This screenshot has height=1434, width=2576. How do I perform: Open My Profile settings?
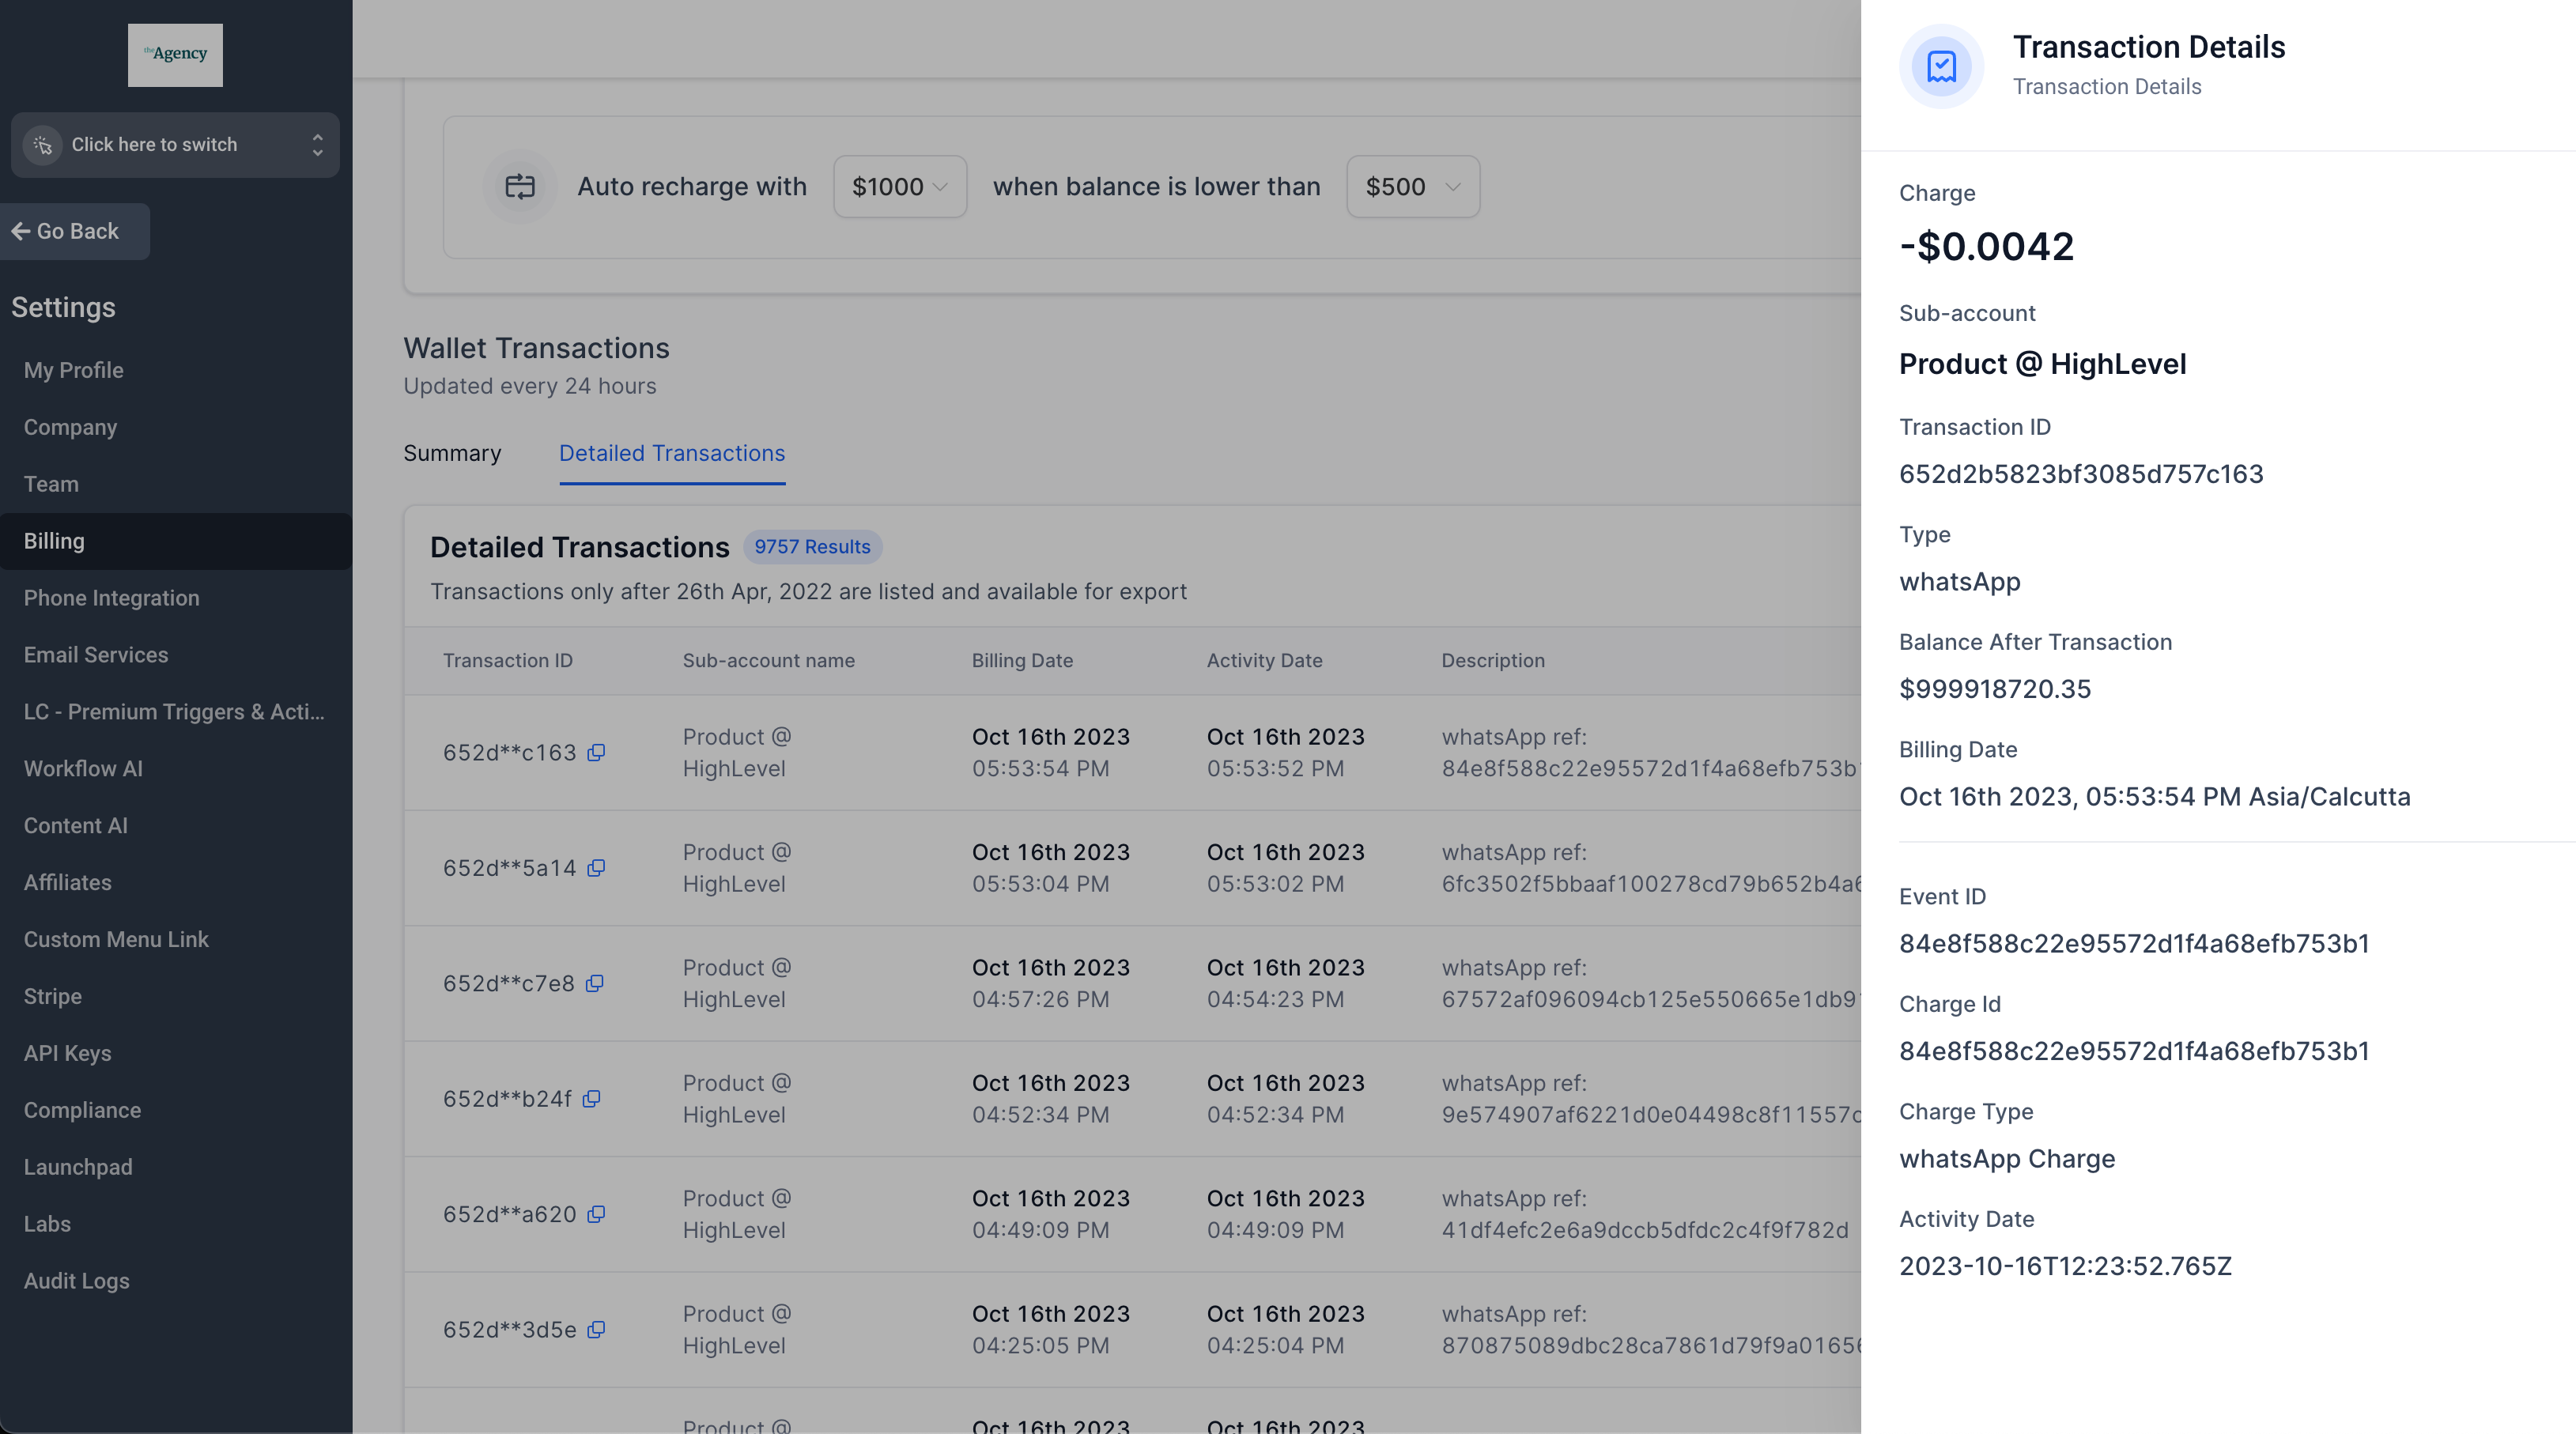(x=74, y=370)
